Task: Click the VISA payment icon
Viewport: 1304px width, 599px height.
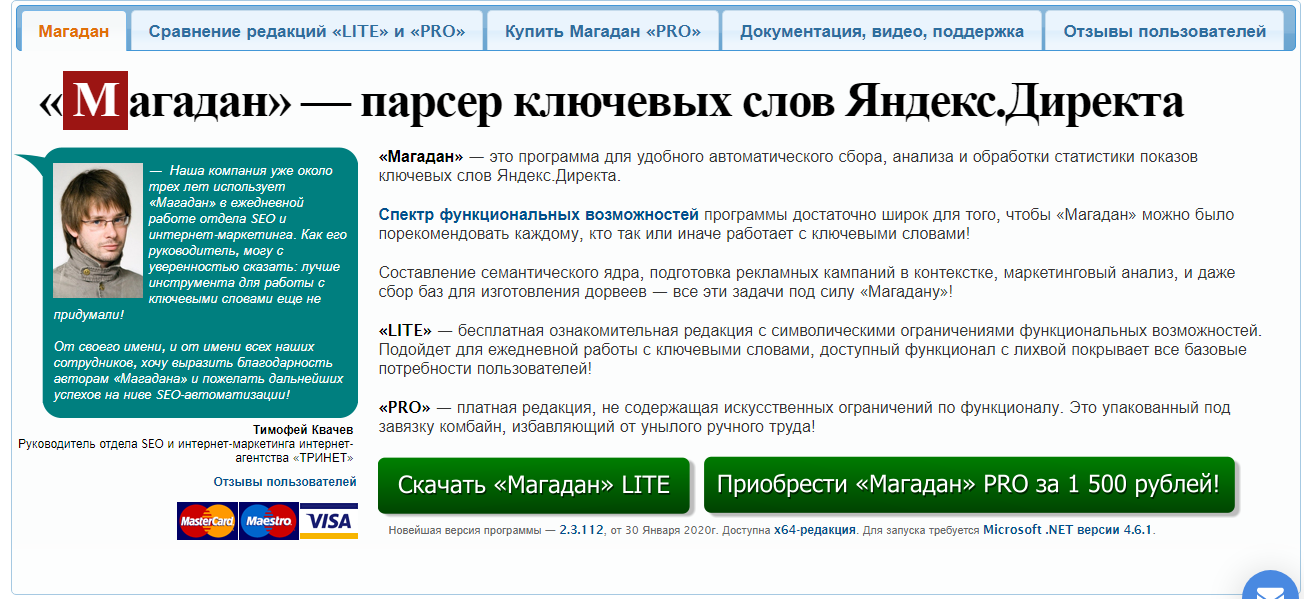Action: (330, 522)
